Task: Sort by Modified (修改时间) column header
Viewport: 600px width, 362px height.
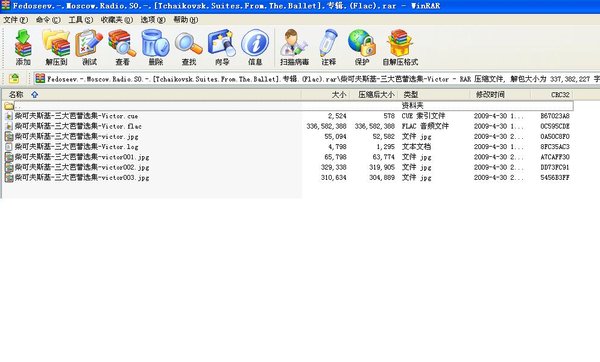Action: (x=500, y=95)
